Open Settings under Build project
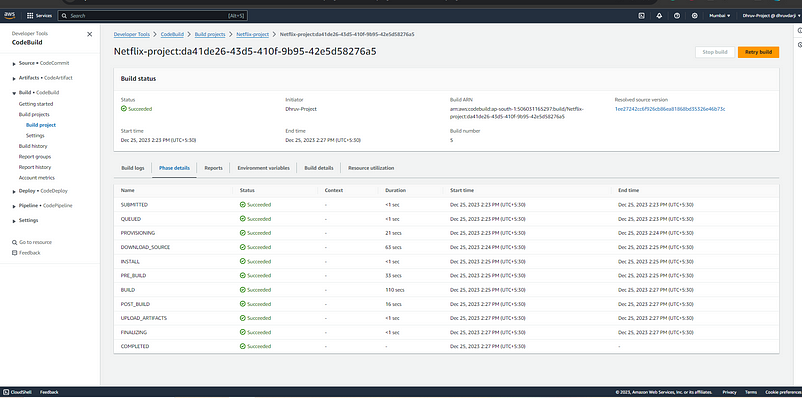 coord(35,136)
